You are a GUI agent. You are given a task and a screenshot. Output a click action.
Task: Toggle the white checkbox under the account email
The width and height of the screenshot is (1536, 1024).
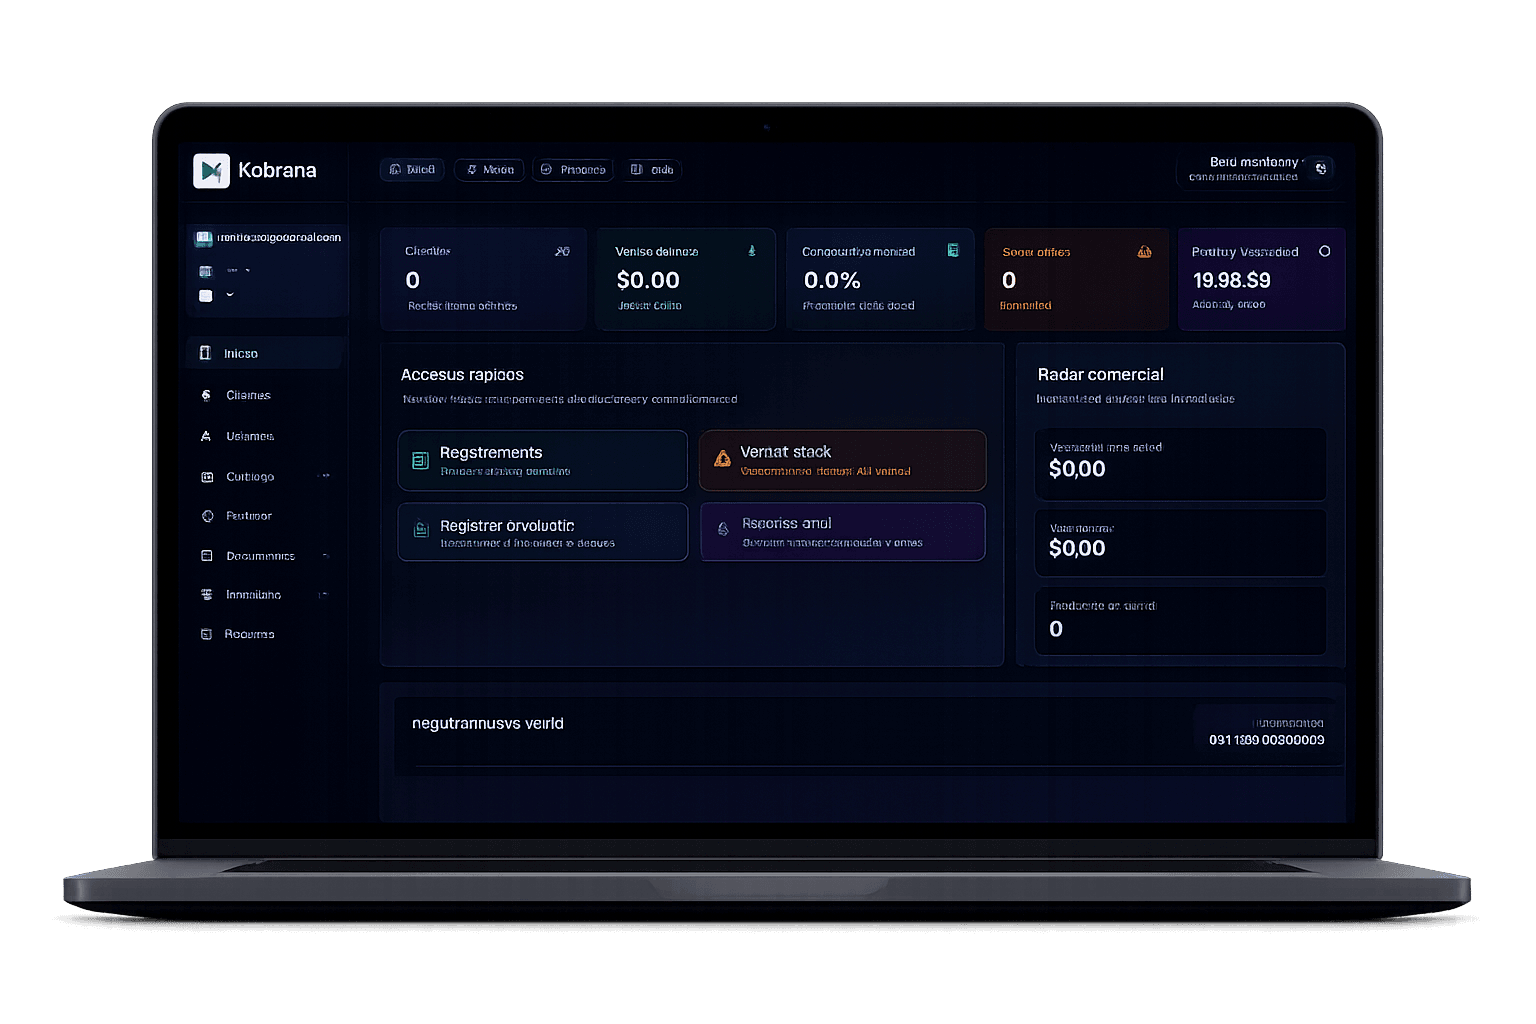coord(206,296)
